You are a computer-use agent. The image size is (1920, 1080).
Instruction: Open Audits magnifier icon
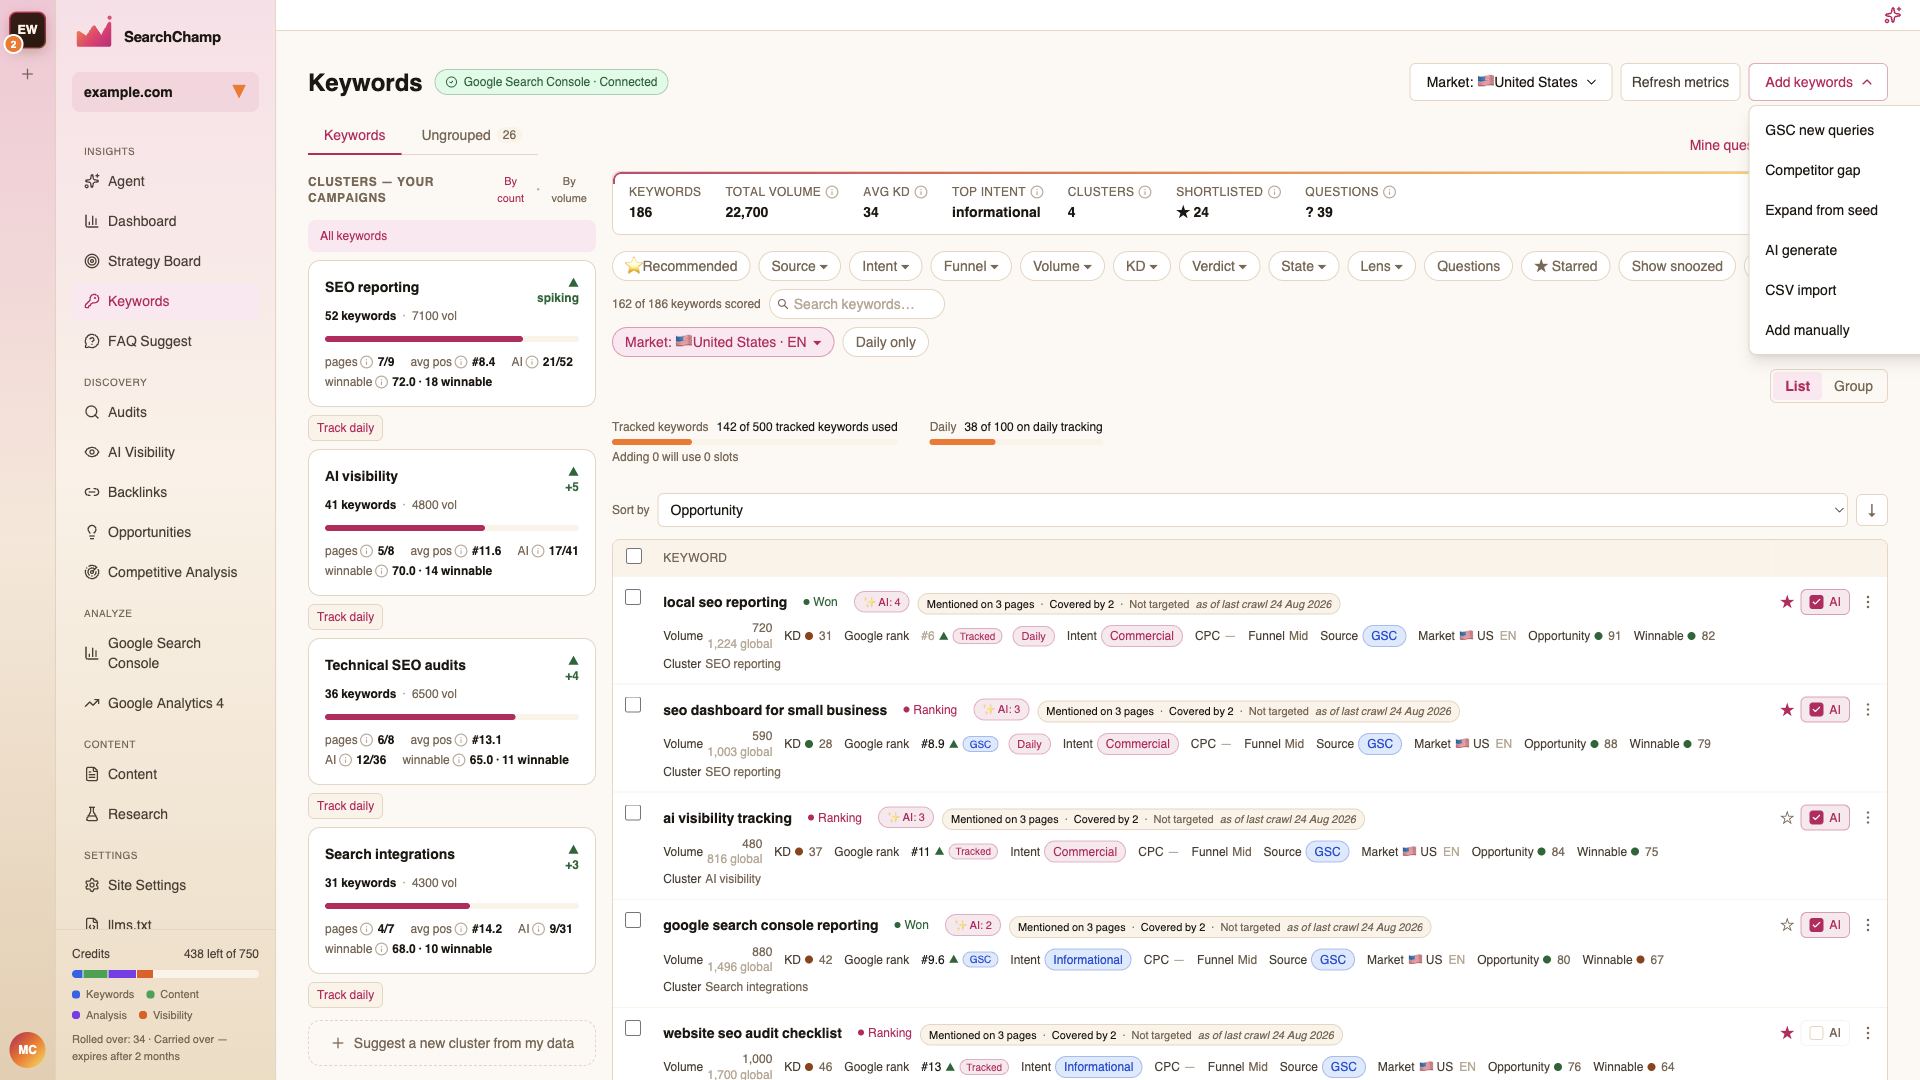point(92,412)
